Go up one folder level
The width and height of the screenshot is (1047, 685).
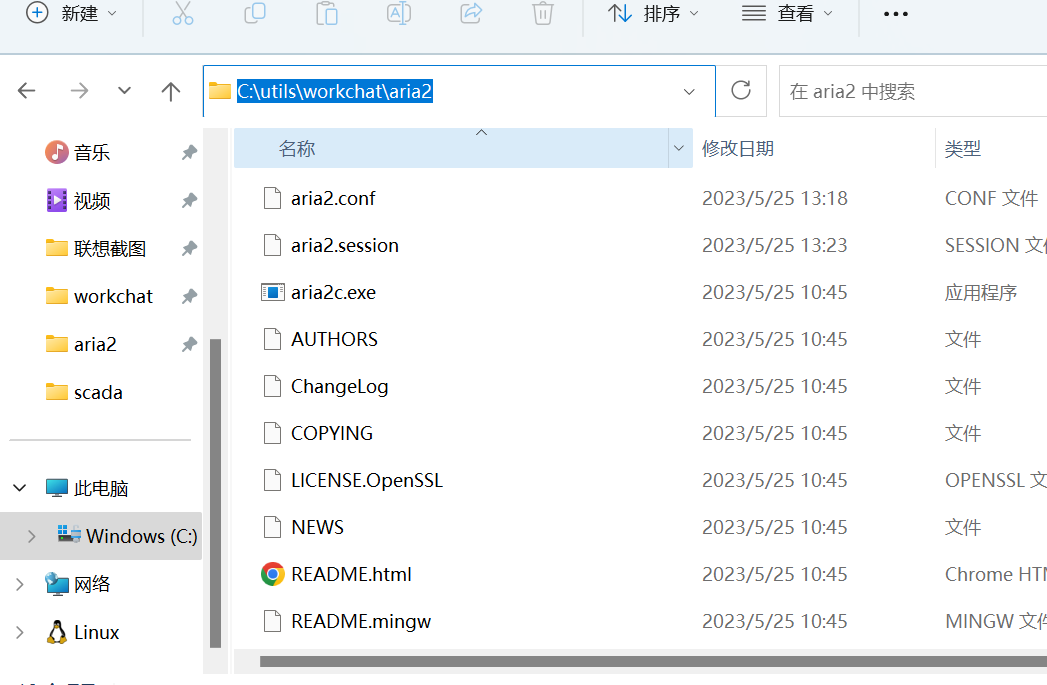(171, 91)
